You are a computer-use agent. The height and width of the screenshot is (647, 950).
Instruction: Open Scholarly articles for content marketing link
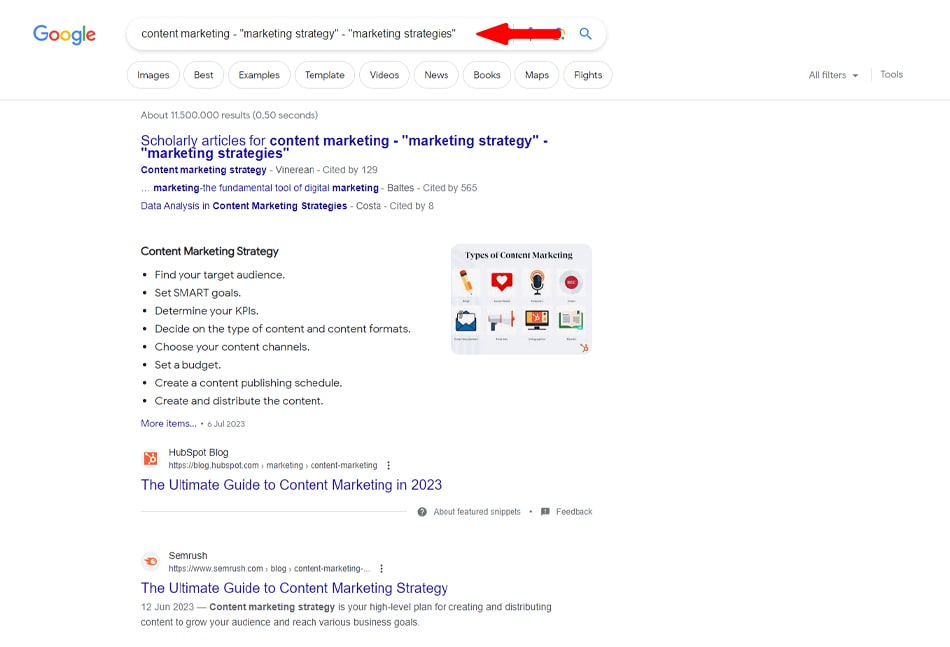pyautogui.click(x=344, y=147)
